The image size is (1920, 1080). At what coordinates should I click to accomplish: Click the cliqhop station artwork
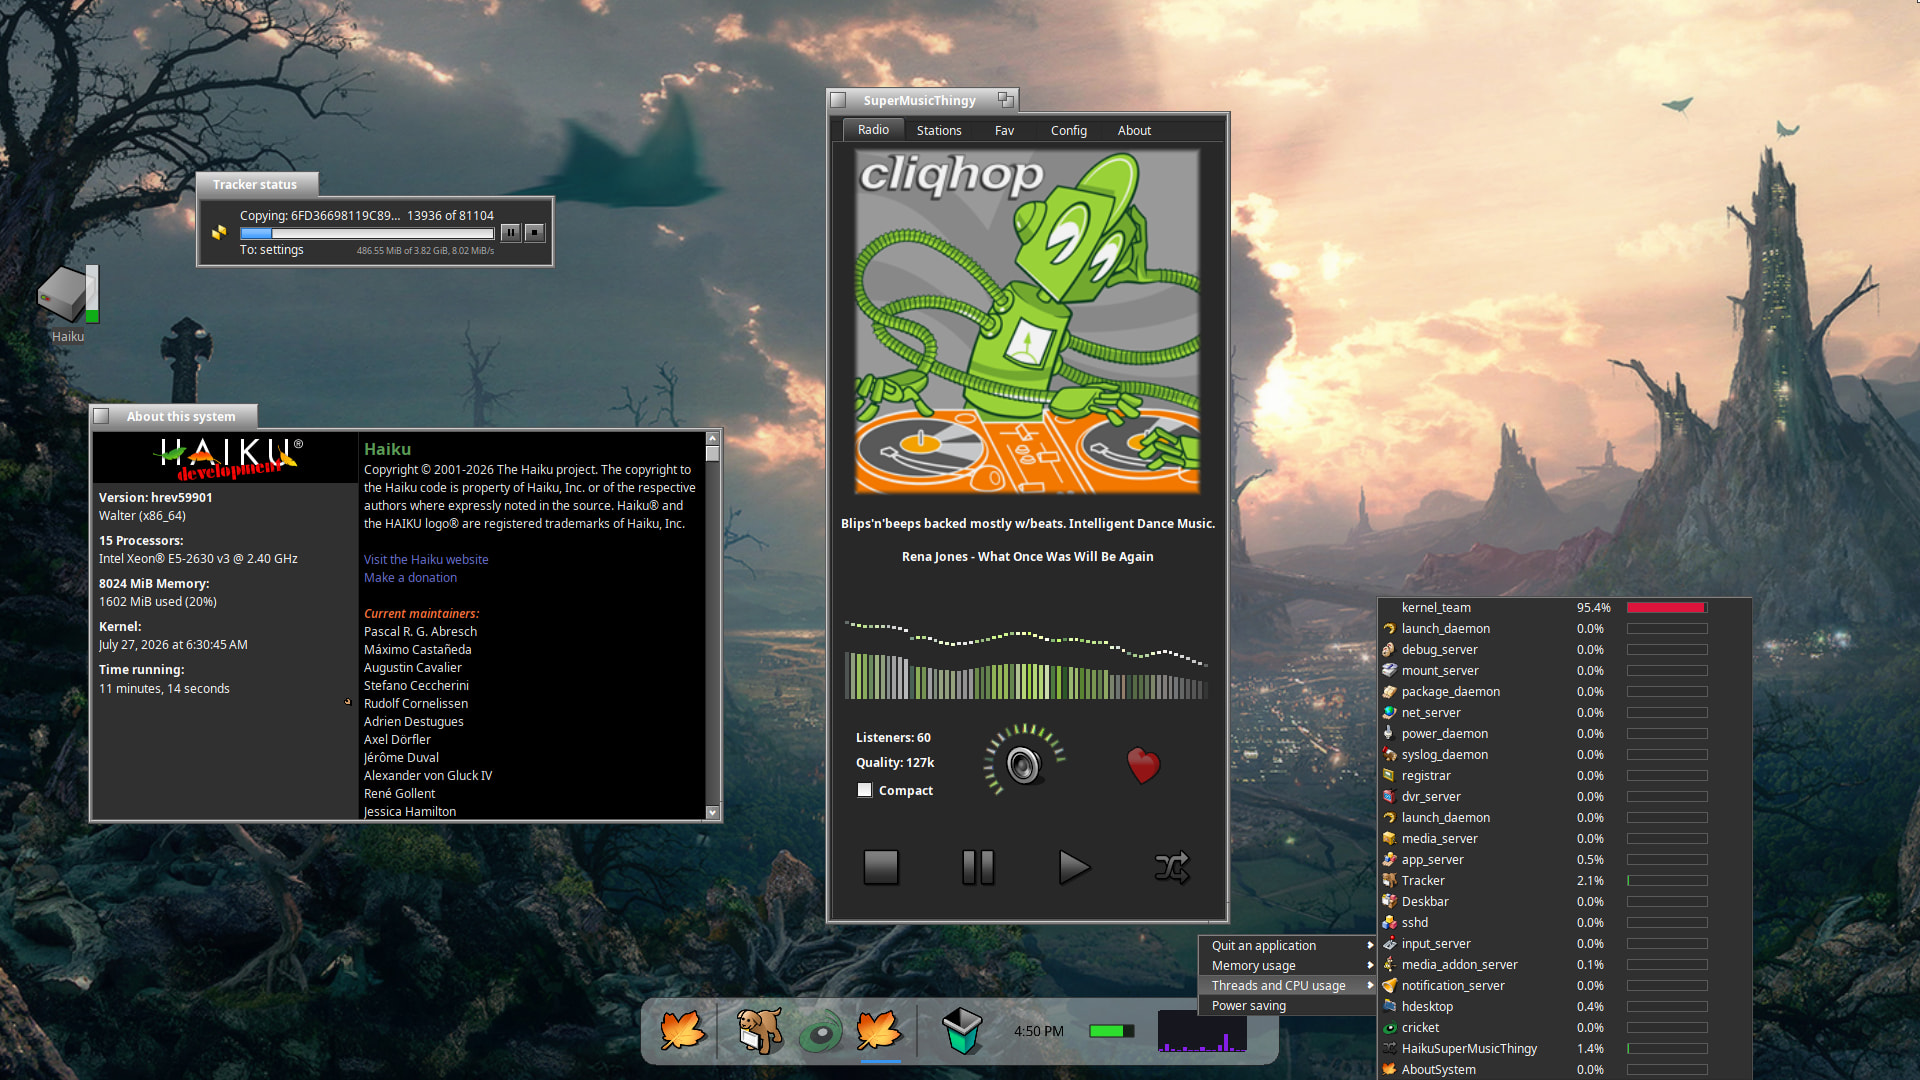point(1027,322)
